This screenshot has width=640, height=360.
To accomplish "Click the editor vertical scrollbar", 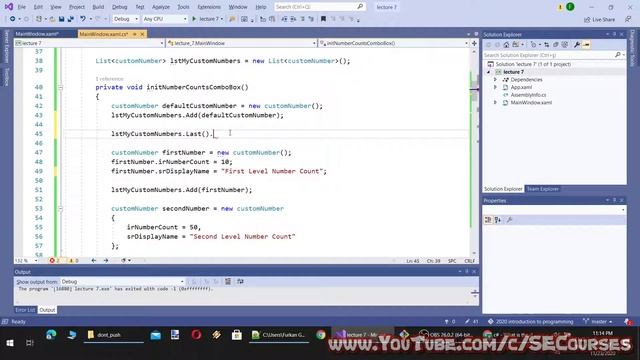I will [474, 152].
